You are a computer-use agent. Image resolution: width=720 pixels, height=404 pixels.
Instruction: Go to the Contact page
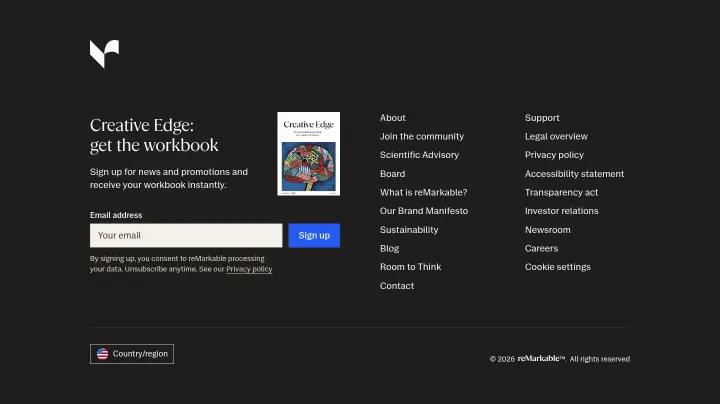[x=397, y=286]
